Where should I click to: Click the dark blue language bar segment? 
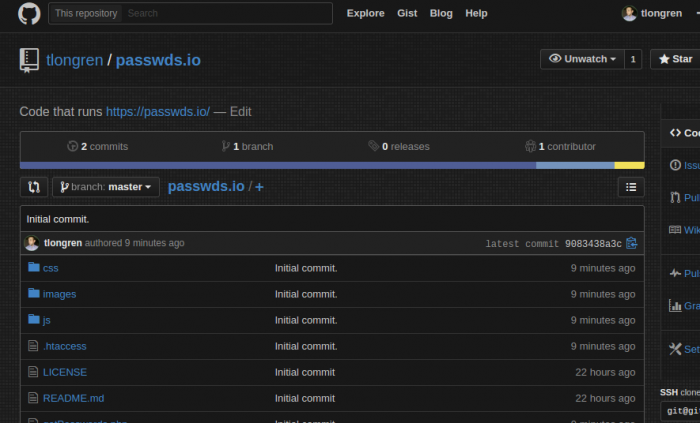(x=278, y=166)
